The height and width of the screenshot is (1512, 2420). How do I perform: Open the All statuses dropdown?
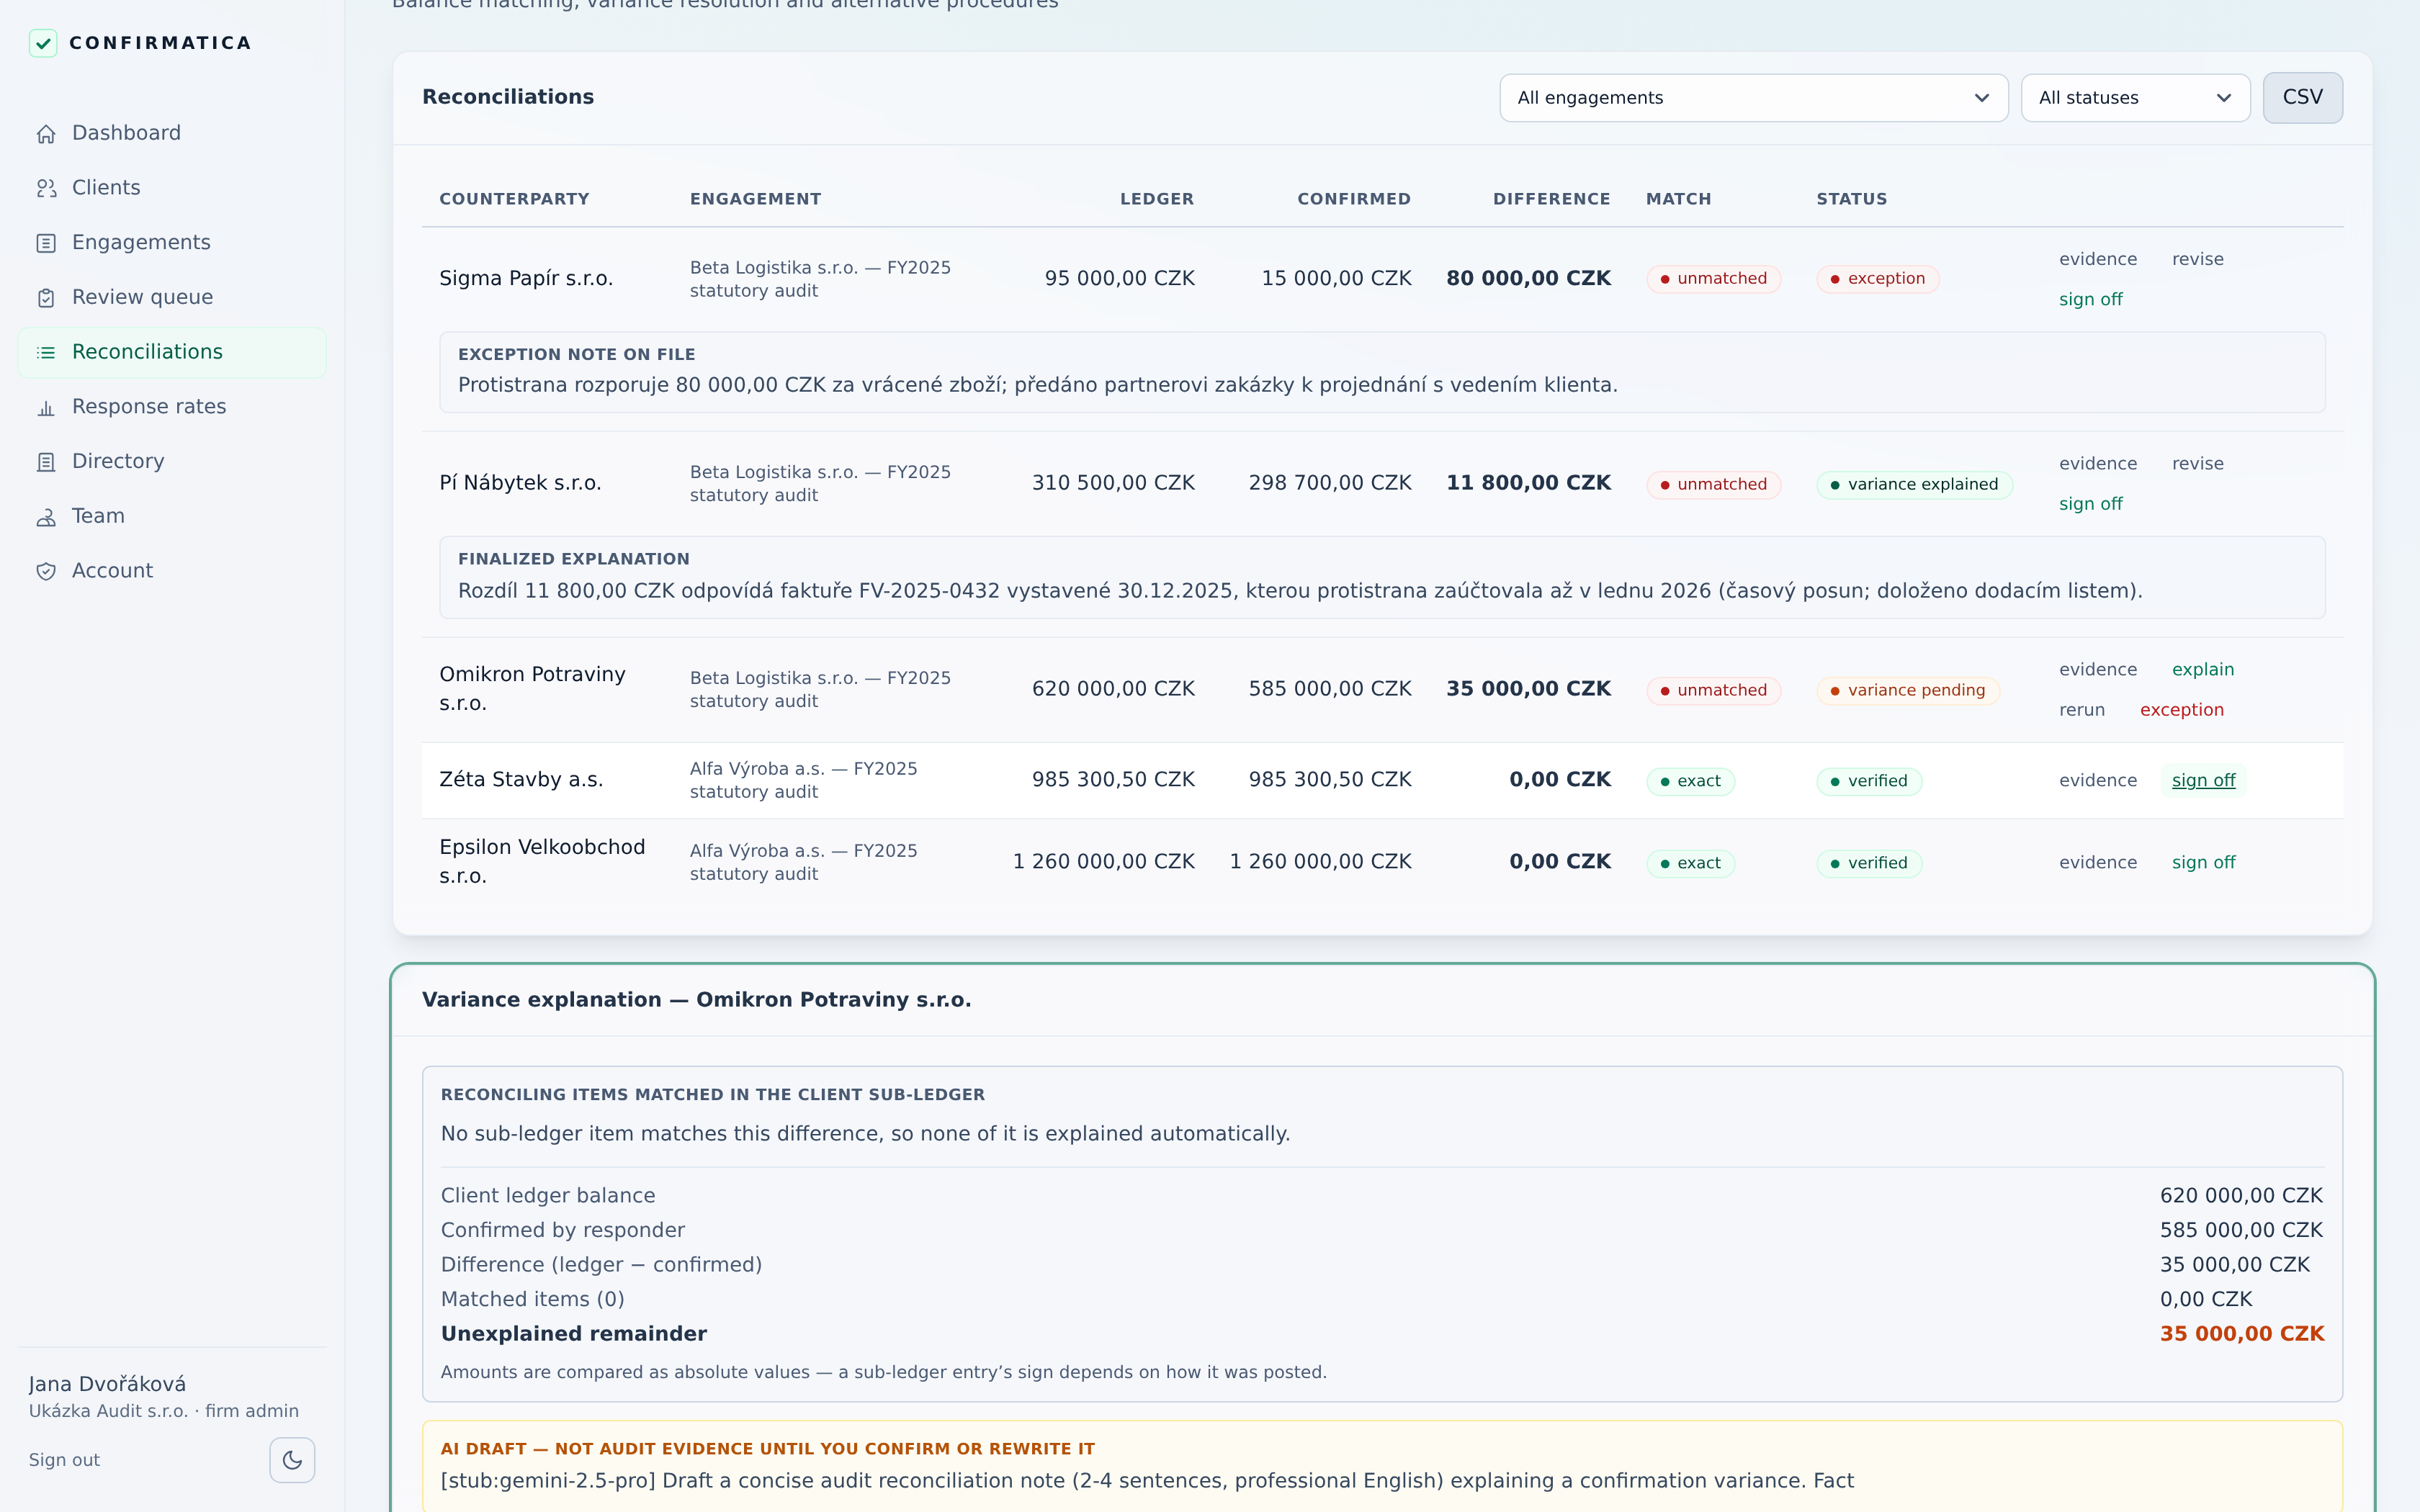tap(2135, 98)
